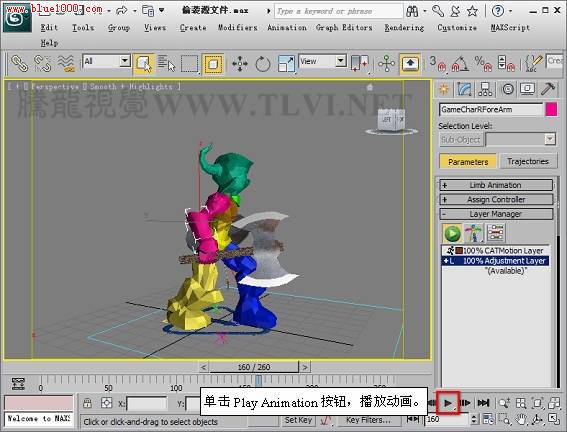Screen dimensions: 567x432
Task: Select the Select and Move tool
Action: tap(239, 64)
